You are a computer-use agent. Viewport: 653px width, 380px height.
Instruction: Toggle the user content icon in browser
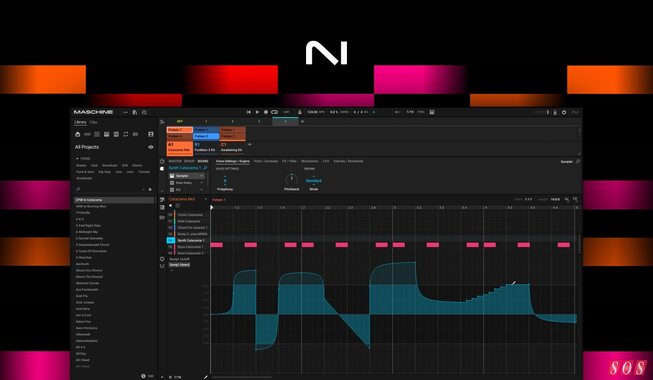150,134
